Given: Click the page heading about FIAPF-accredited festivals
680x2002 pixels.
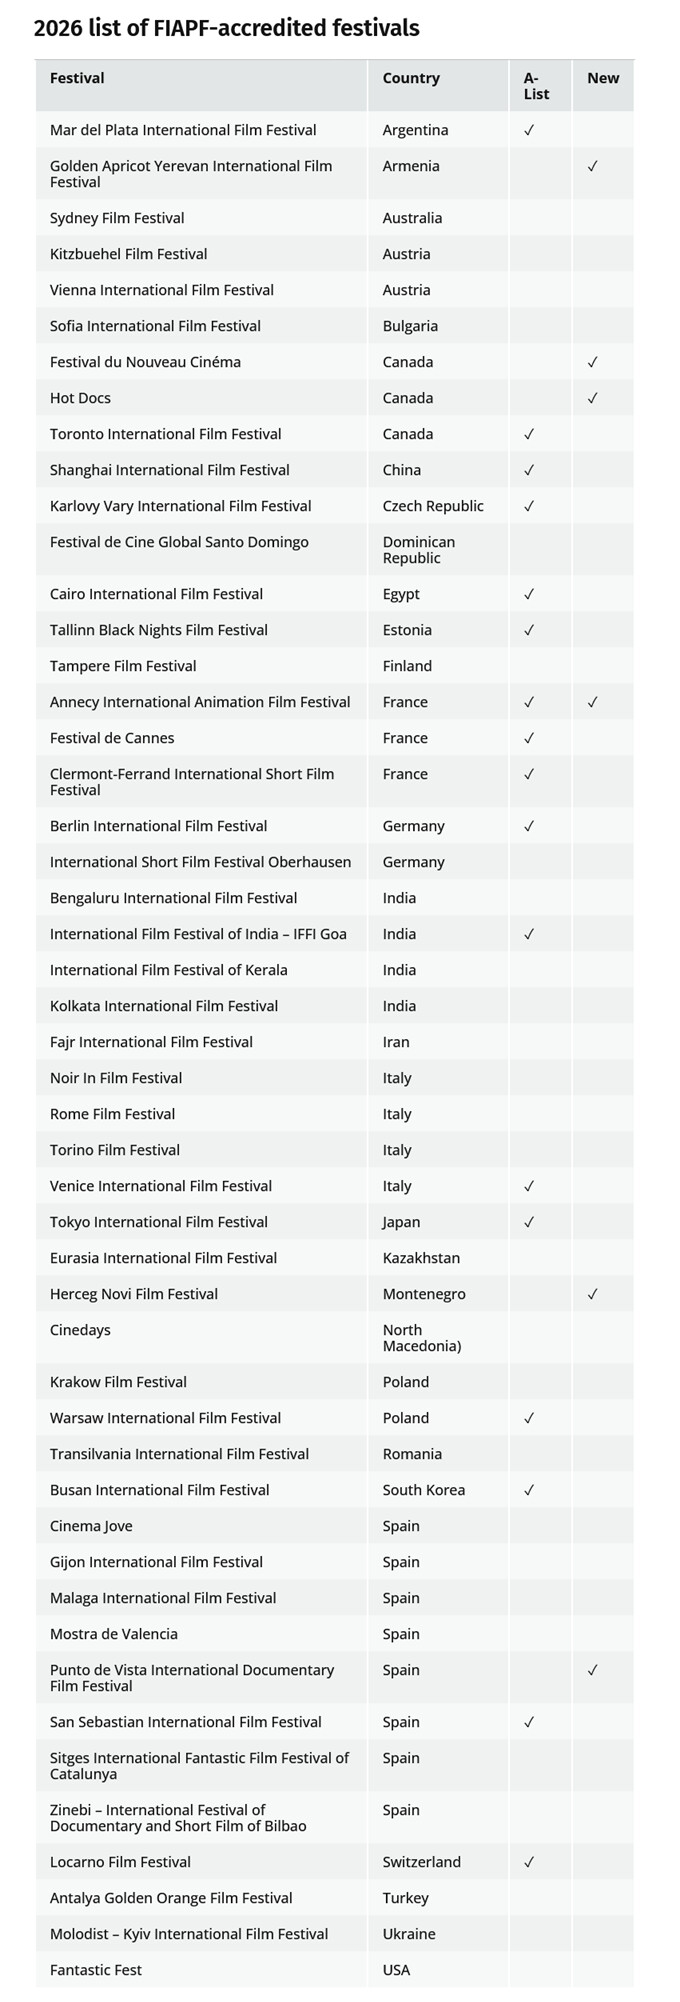Looking at the screenshot, I should tap(227, 28).
